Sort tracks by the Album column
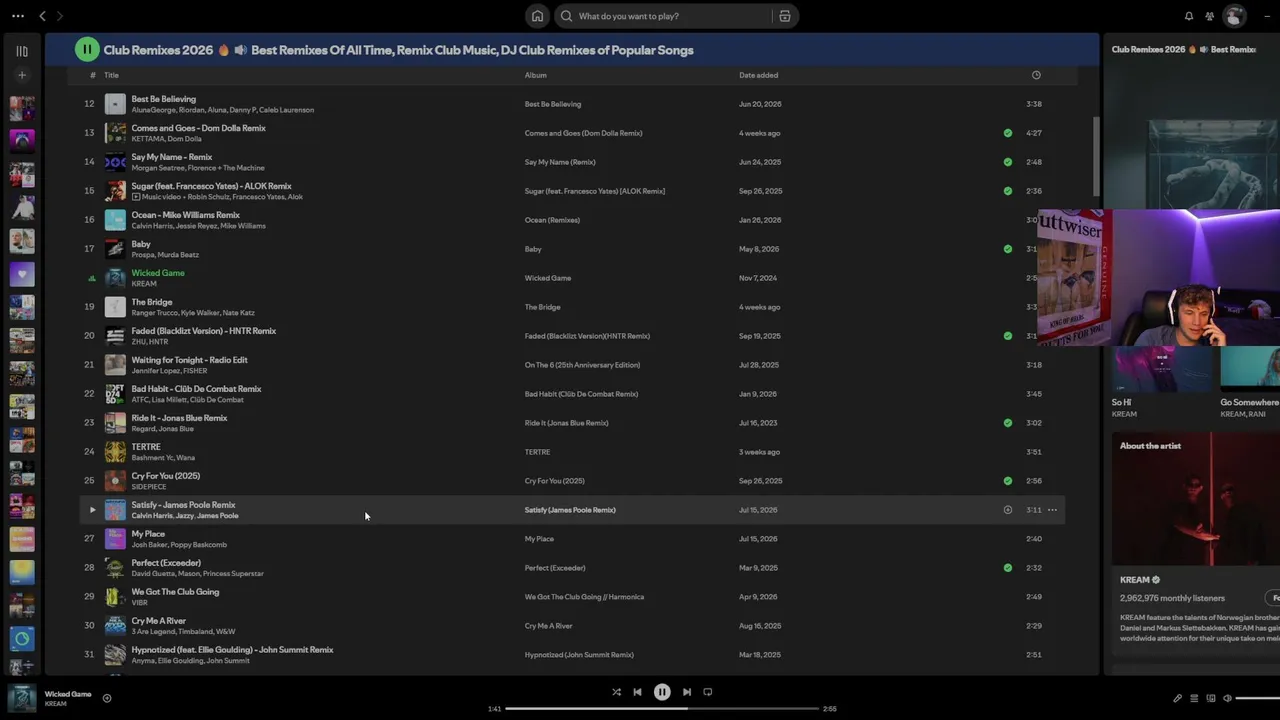Viewport: 1280px width, 720px height. (536, 75)
